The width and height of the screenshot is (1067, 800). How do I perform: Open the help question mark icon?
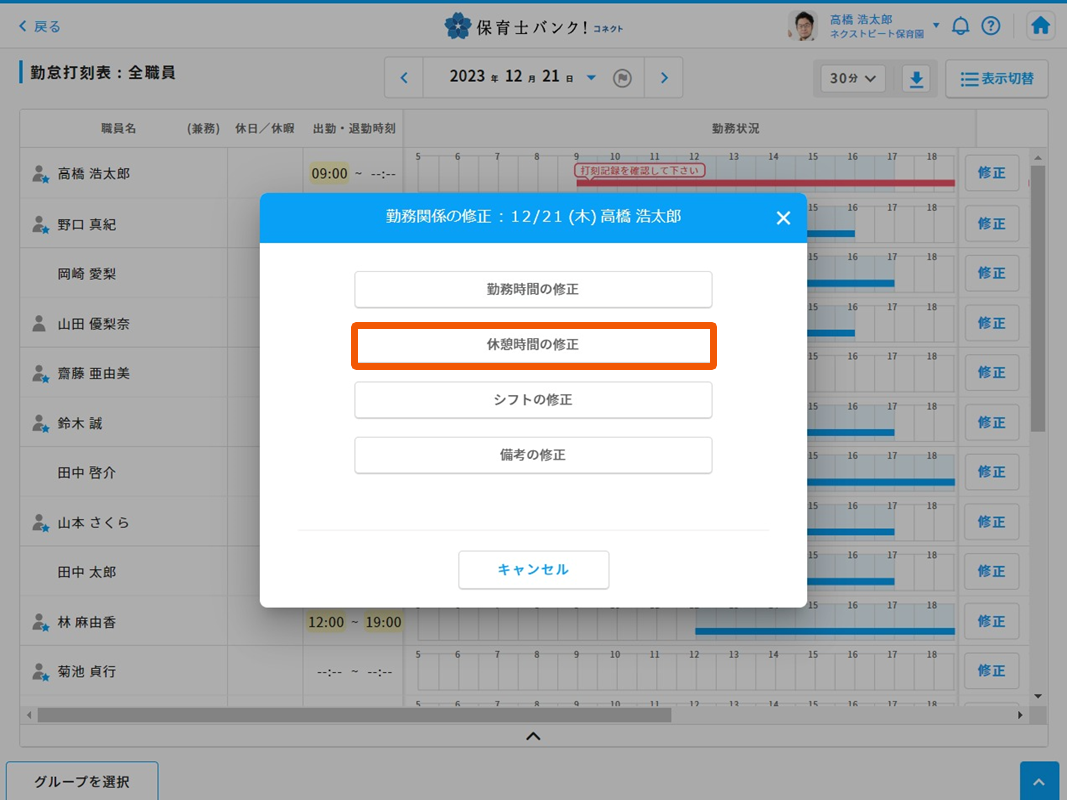pyautogui.click(x=990, y=26)
